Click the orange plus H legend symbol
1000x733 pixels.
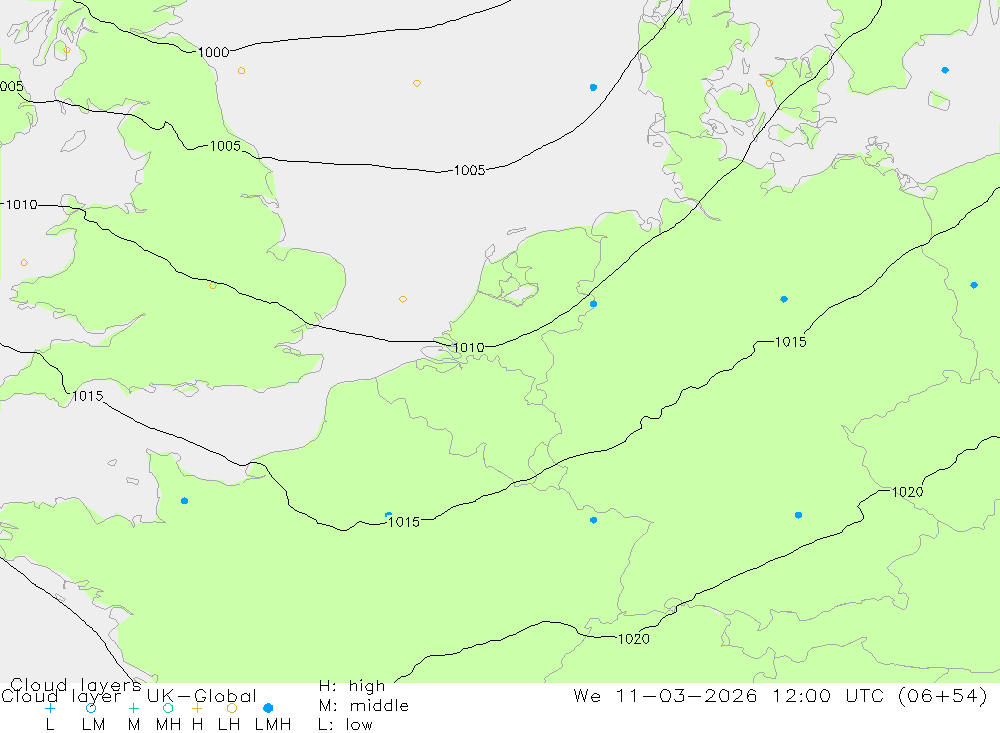(197, 708)
